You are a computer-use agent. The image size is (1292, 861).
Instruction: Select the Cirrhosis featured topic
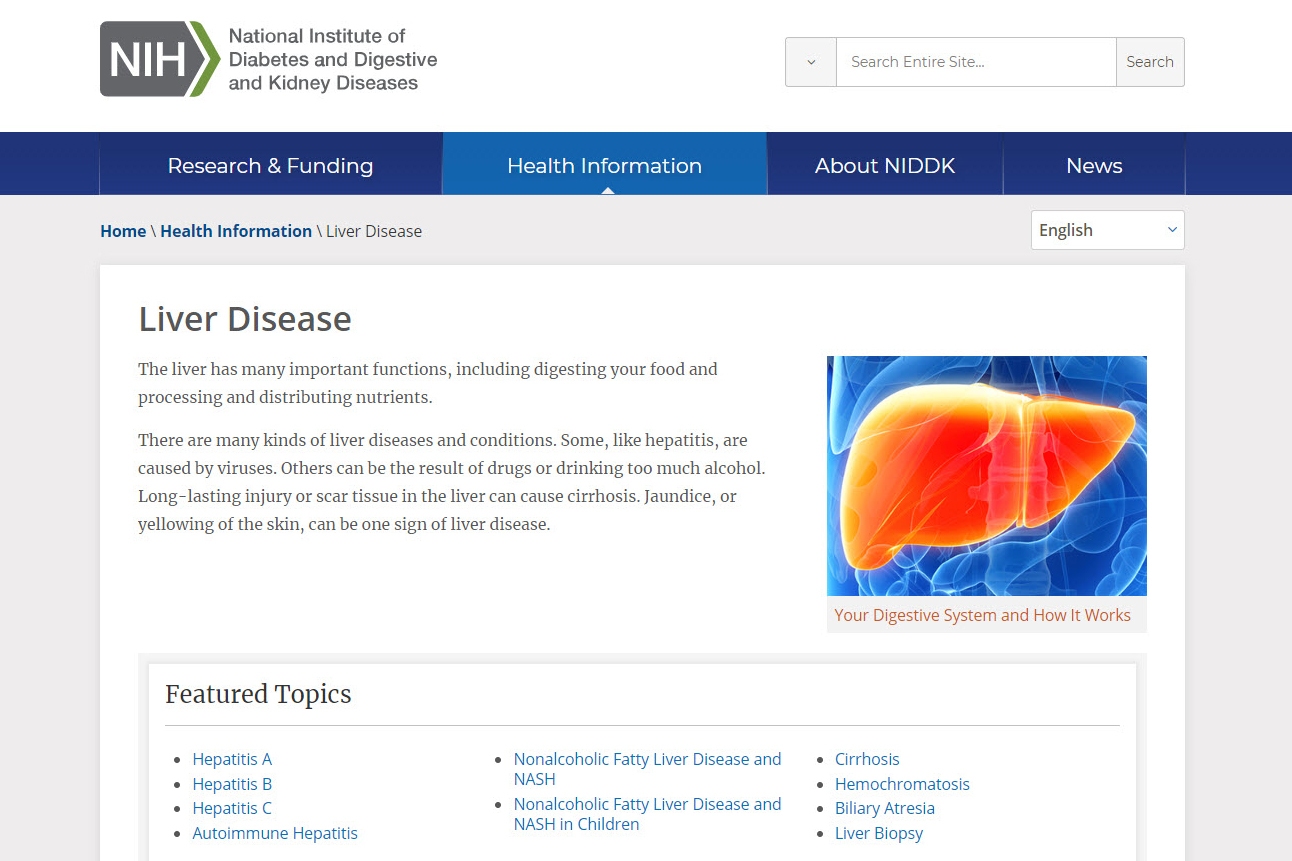pos(867,759)
